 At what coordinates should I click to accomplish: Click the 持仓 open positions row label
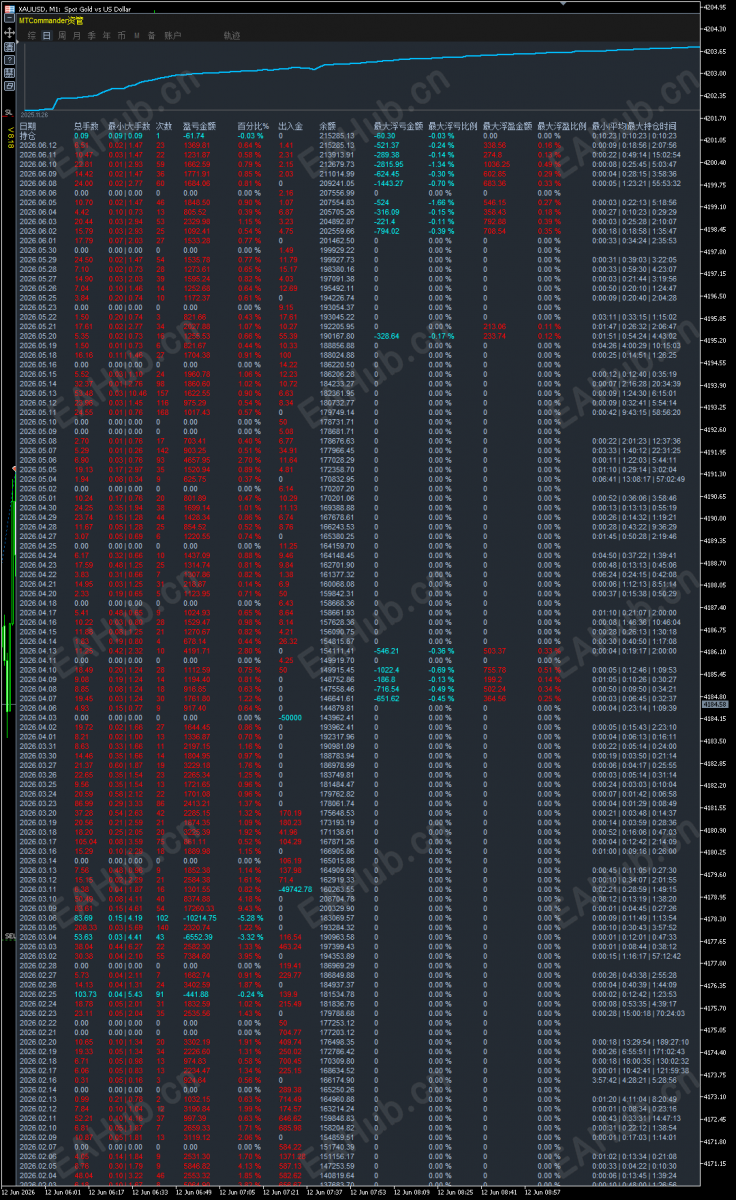[x=28, y=135]
